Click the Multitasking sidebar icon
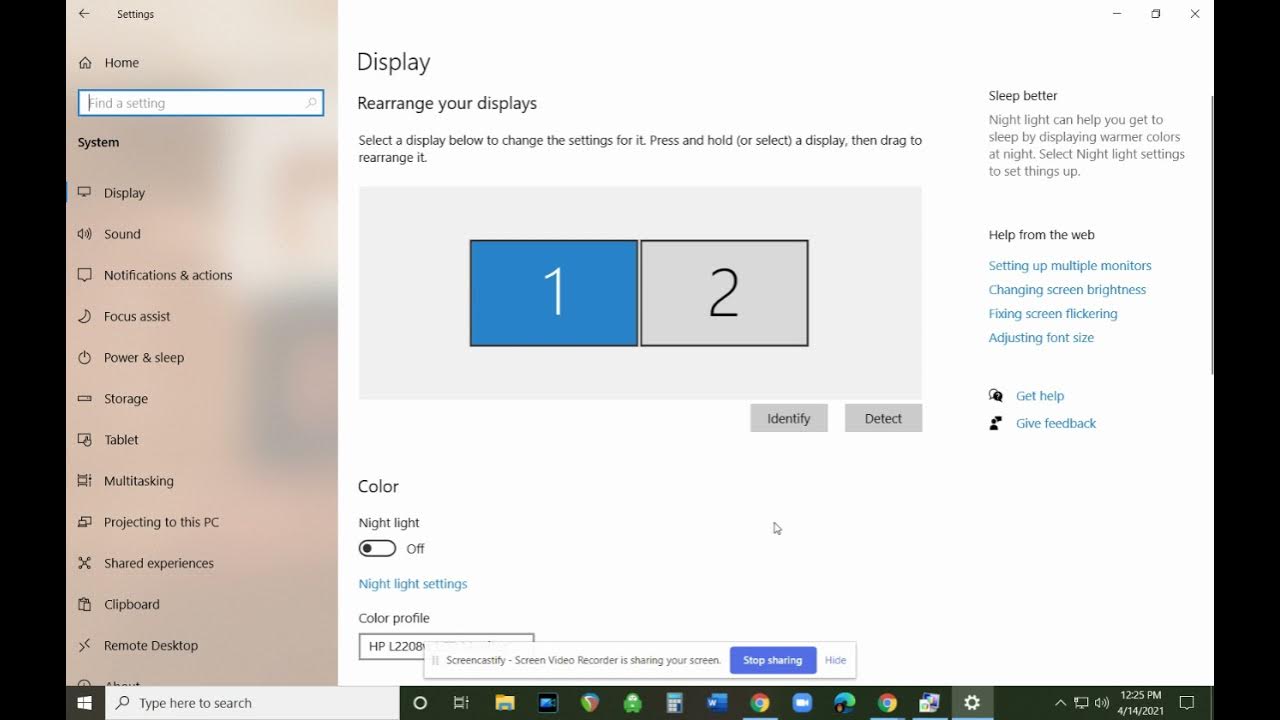Image resolution: width=1280 pixels, height=720 pixels. click(x=84, y=480)
